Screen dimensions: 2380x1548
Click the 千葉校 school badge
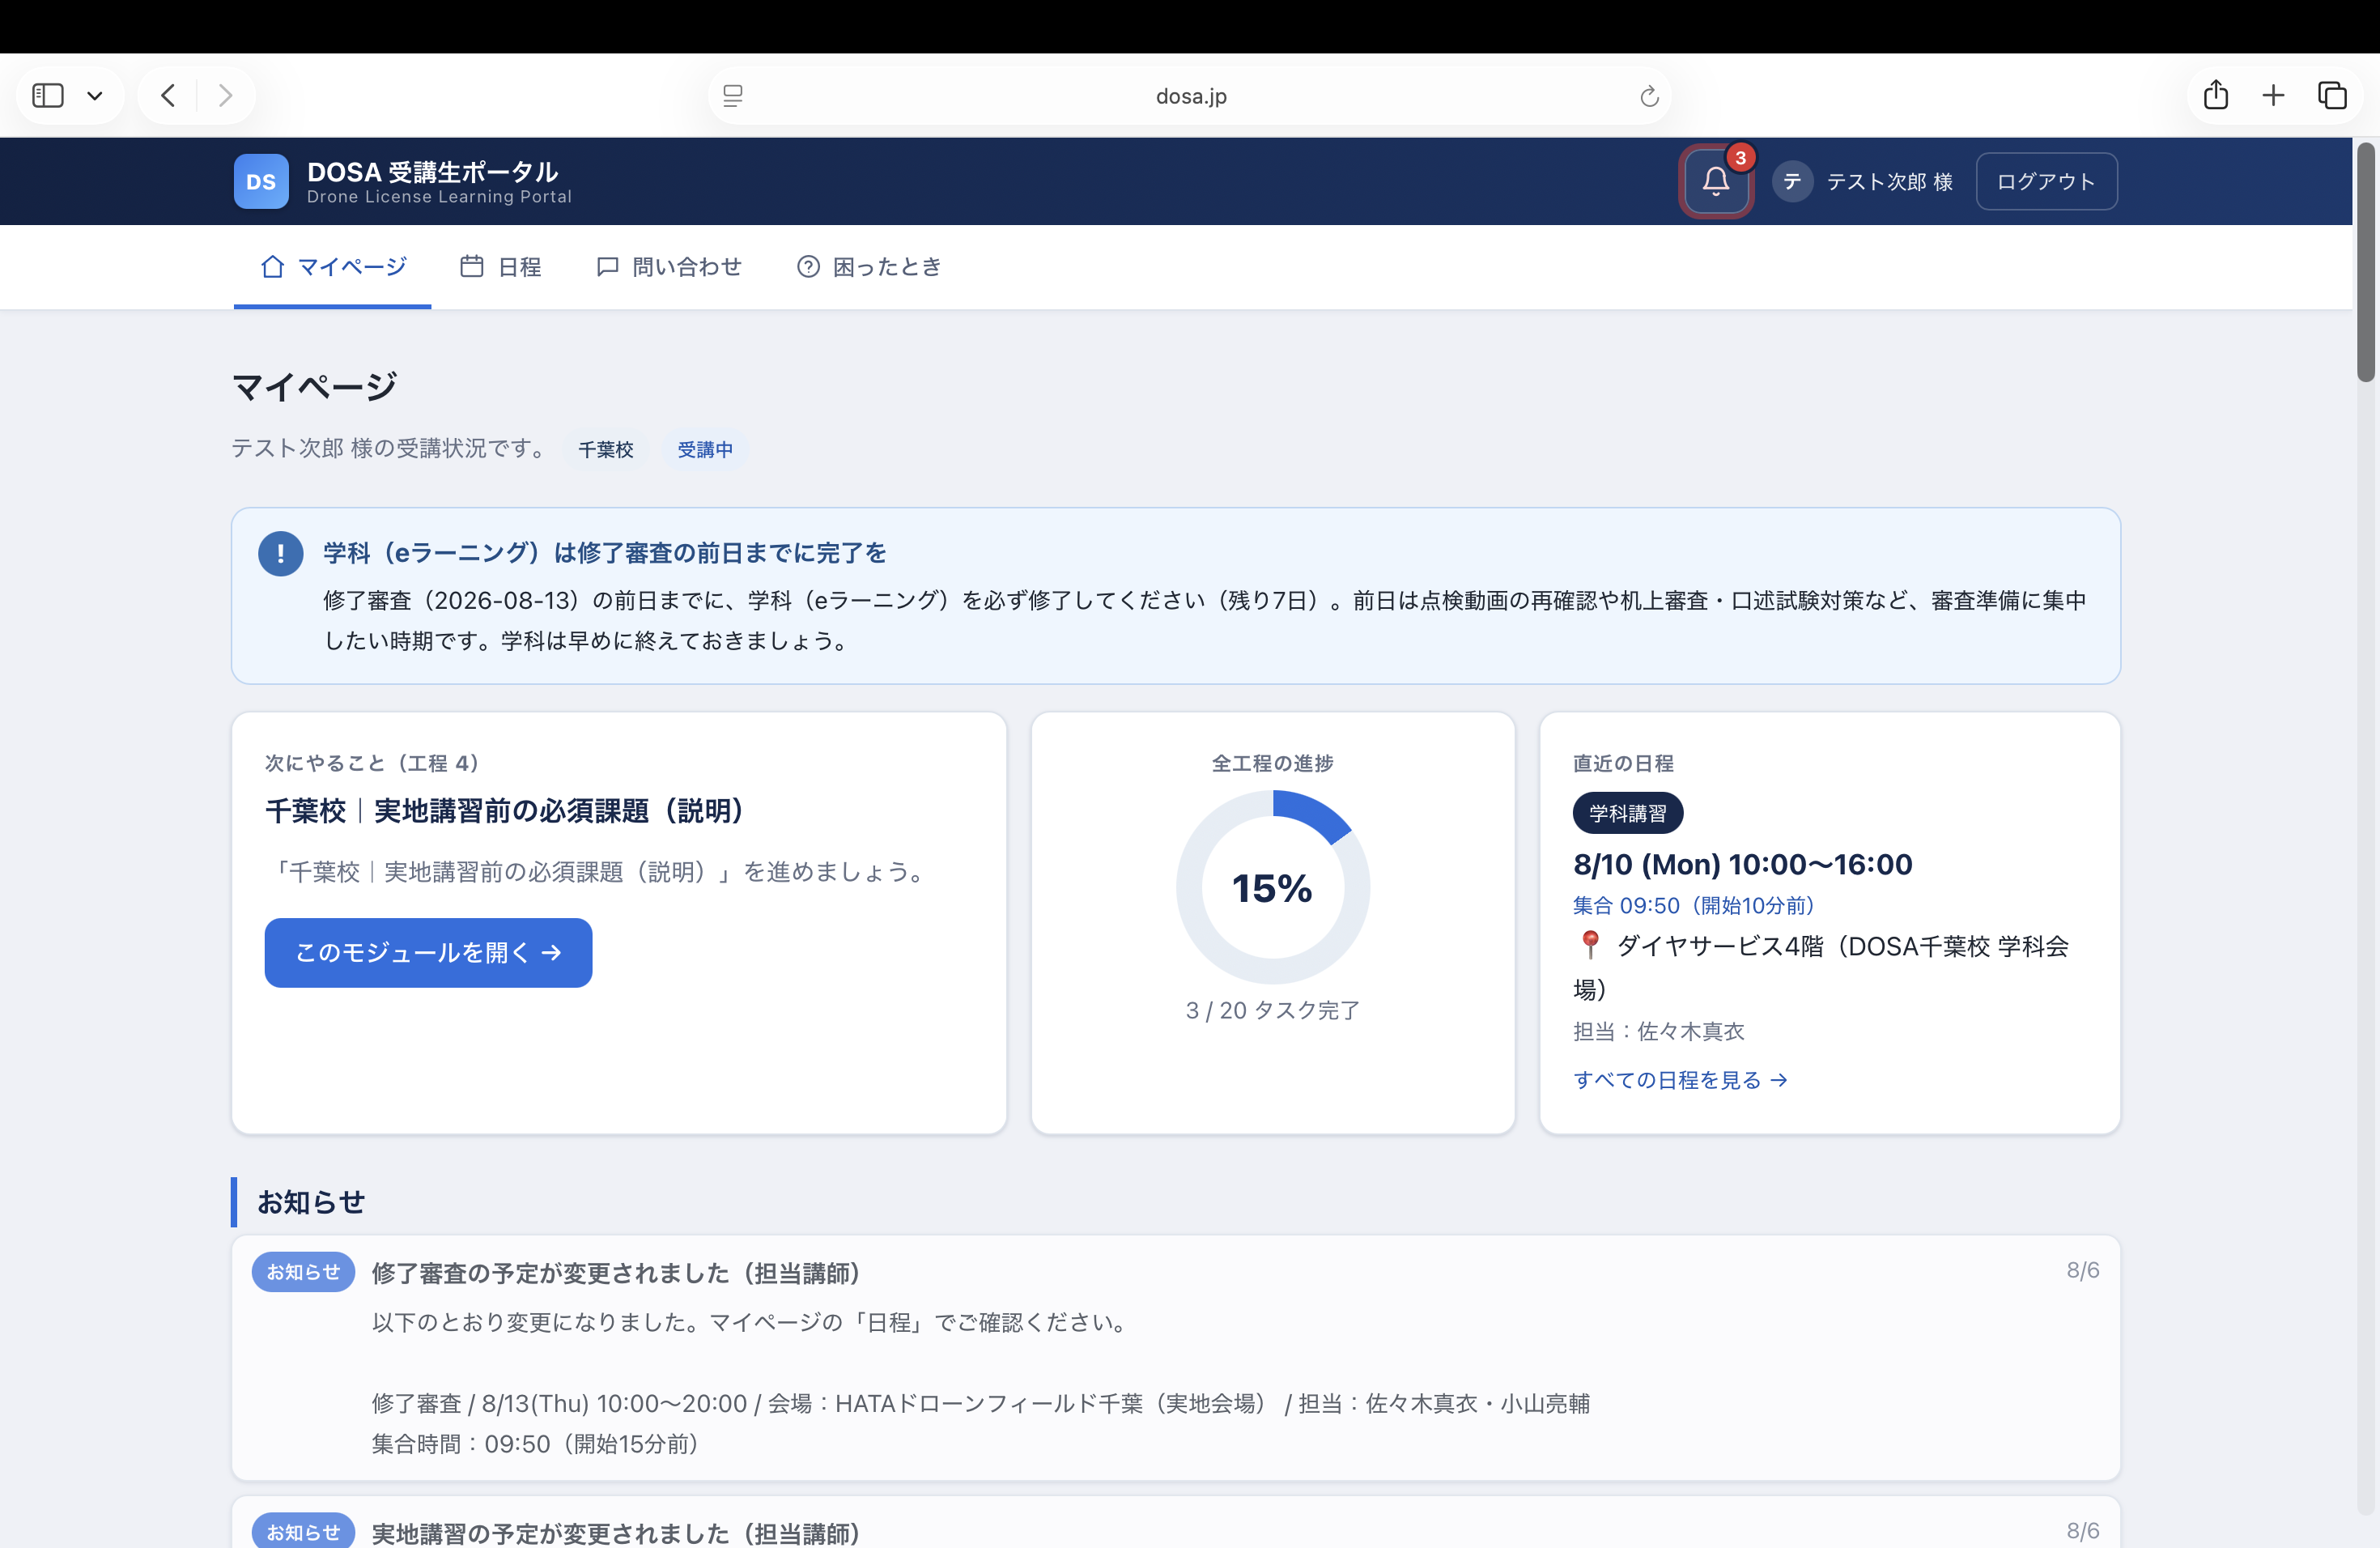606,449
